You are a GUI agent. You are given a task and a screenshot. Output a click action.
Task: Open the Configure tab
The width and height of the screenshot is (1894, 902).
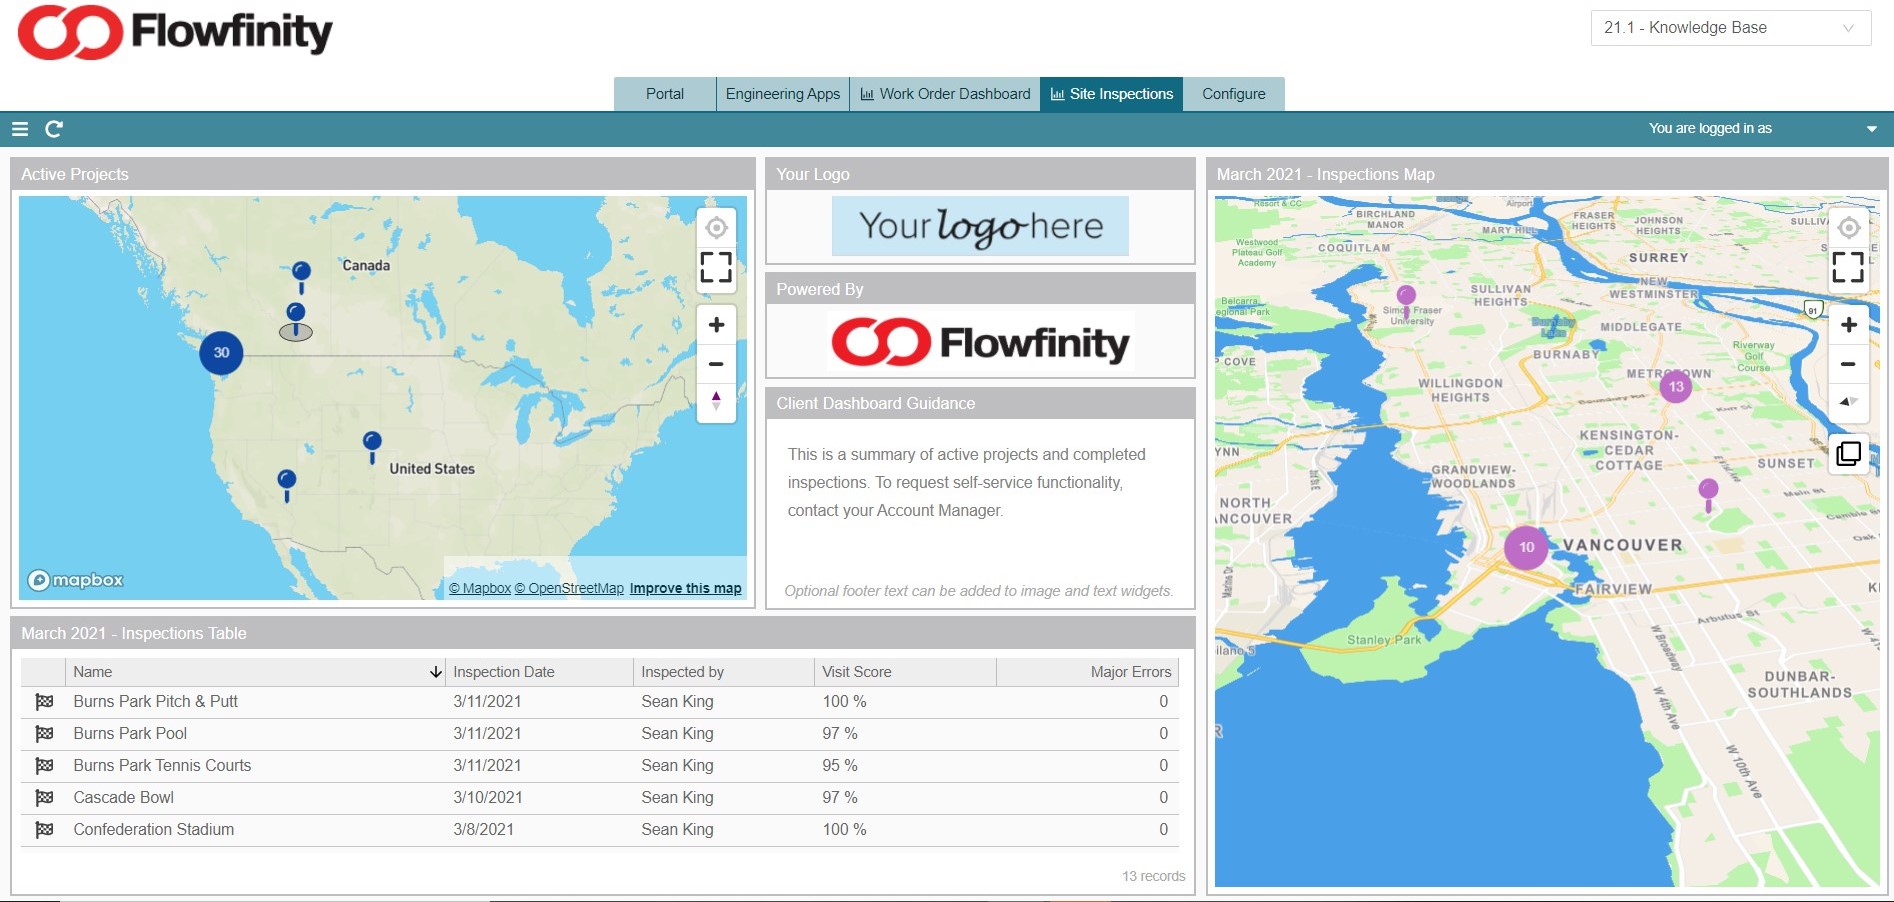pyautogui.click(x=1234, y=94)
